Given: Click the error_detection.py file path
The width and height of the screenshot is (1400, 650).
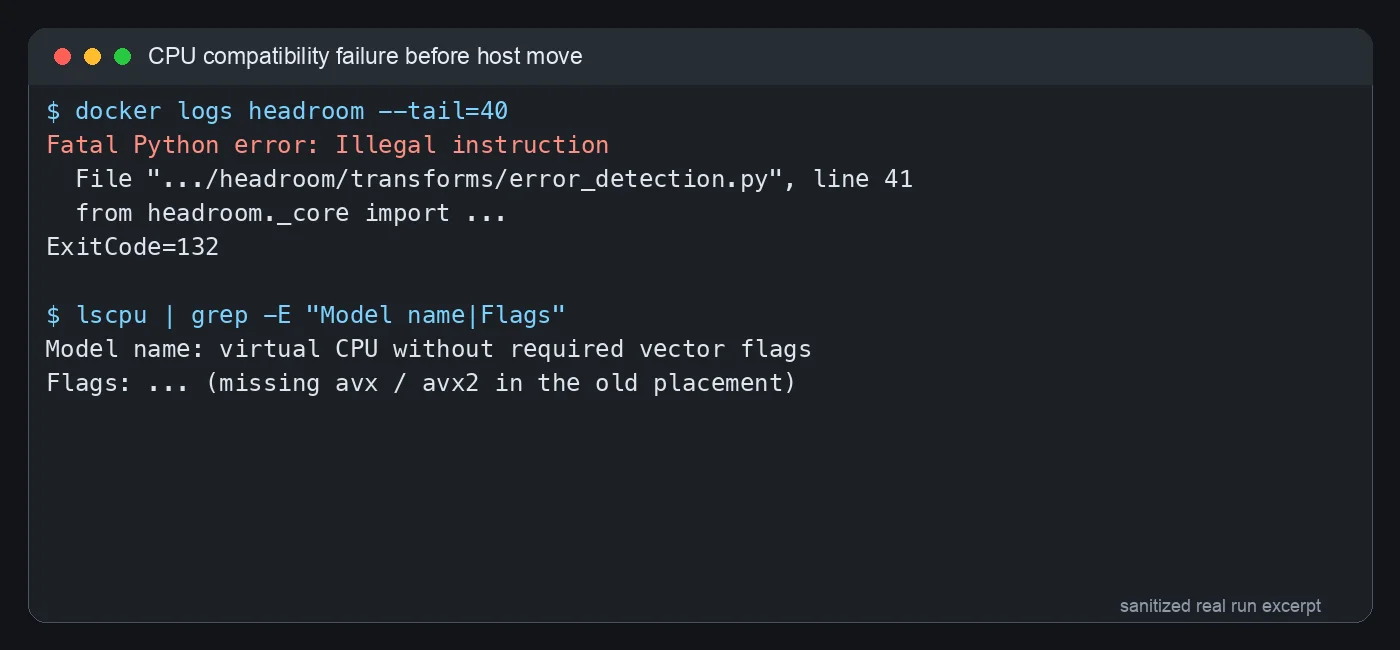Looking at the screenshot, I should pos(466,179).
